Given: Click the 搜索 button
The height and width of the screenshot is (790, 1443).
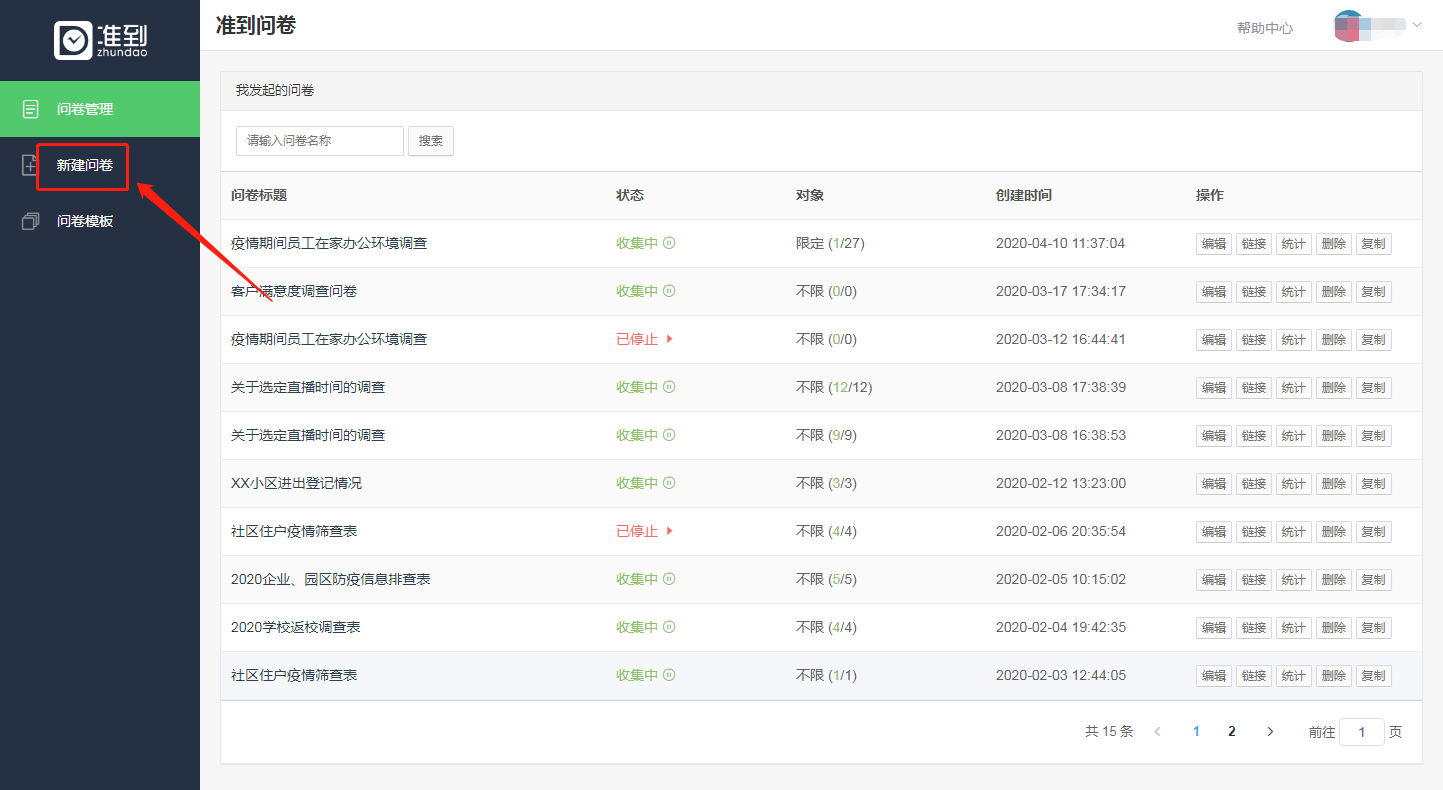Looking at the screenshot, I should point(431,141).
